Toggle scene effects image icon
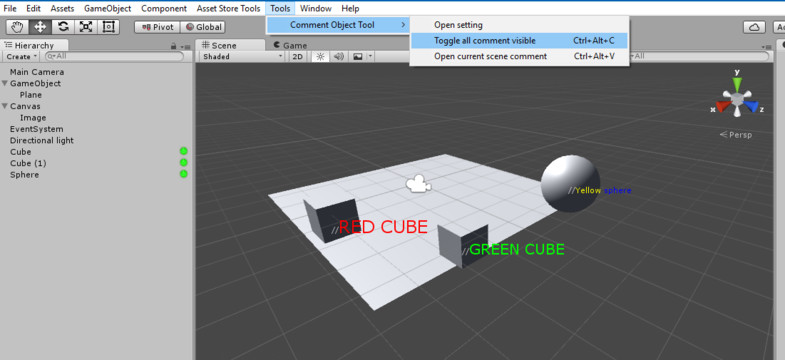 [357, 57]
